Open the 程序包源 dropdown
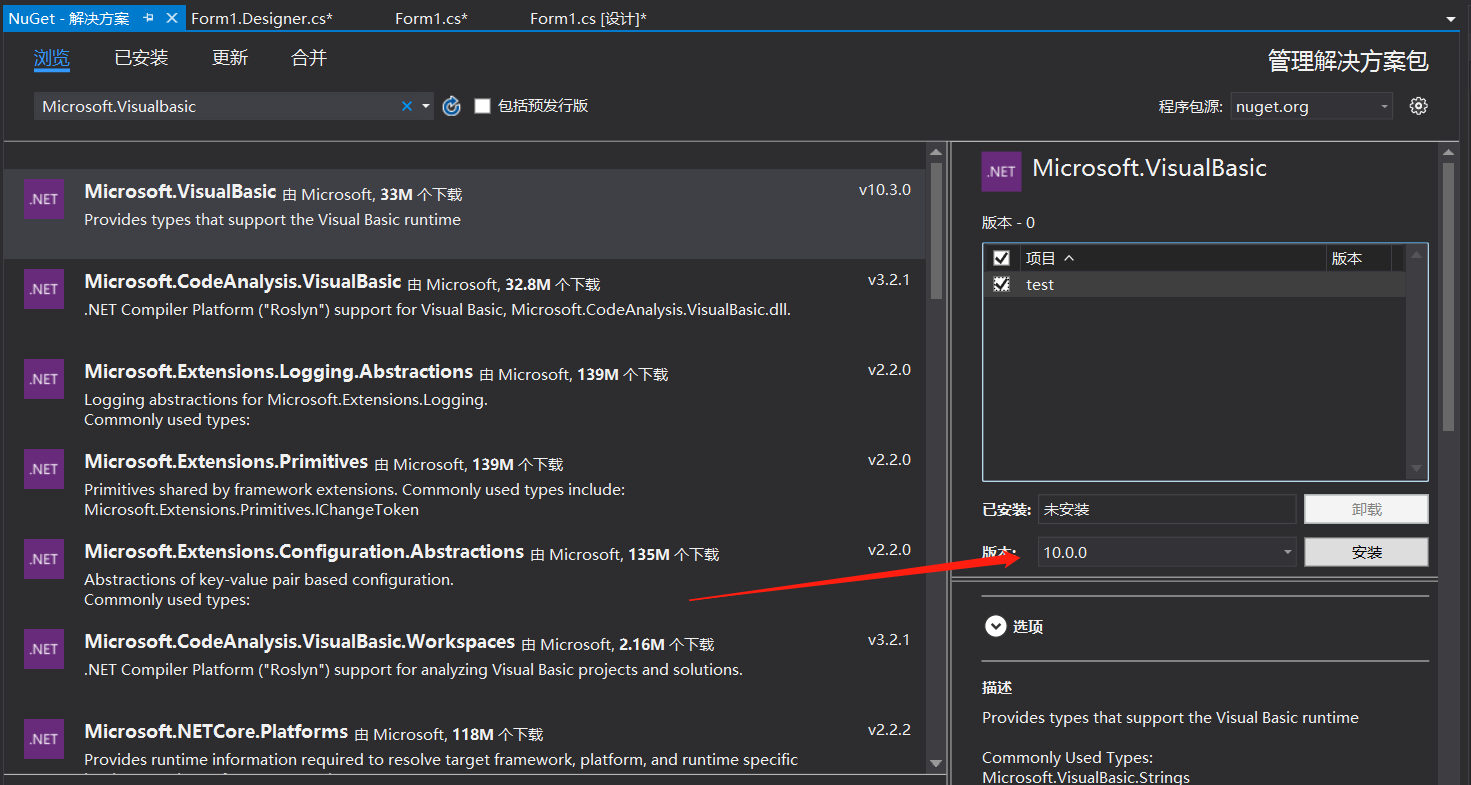This screenshot has height=785, width=1471. click(1311, 105)
